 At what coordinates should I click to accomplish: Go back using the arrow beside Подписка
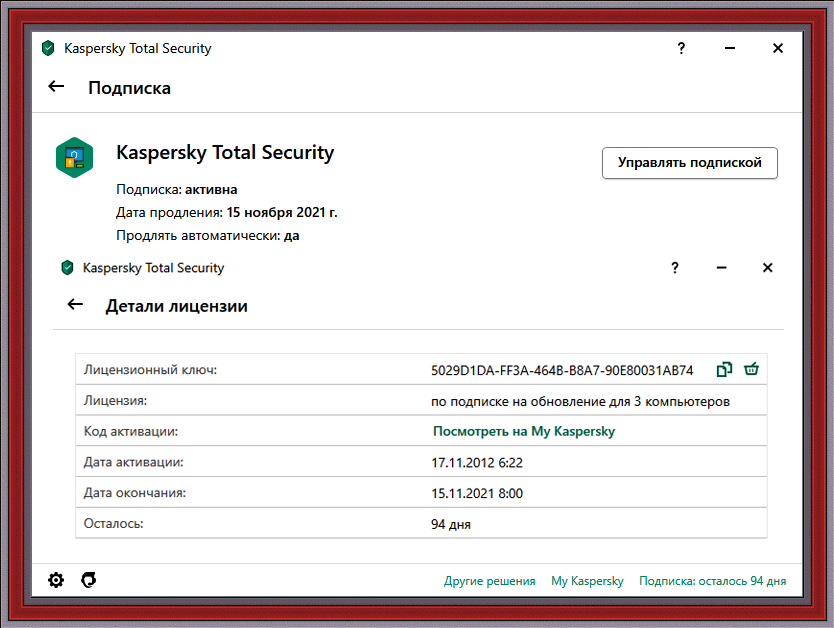pyautogui.click(x=56, y=87)
